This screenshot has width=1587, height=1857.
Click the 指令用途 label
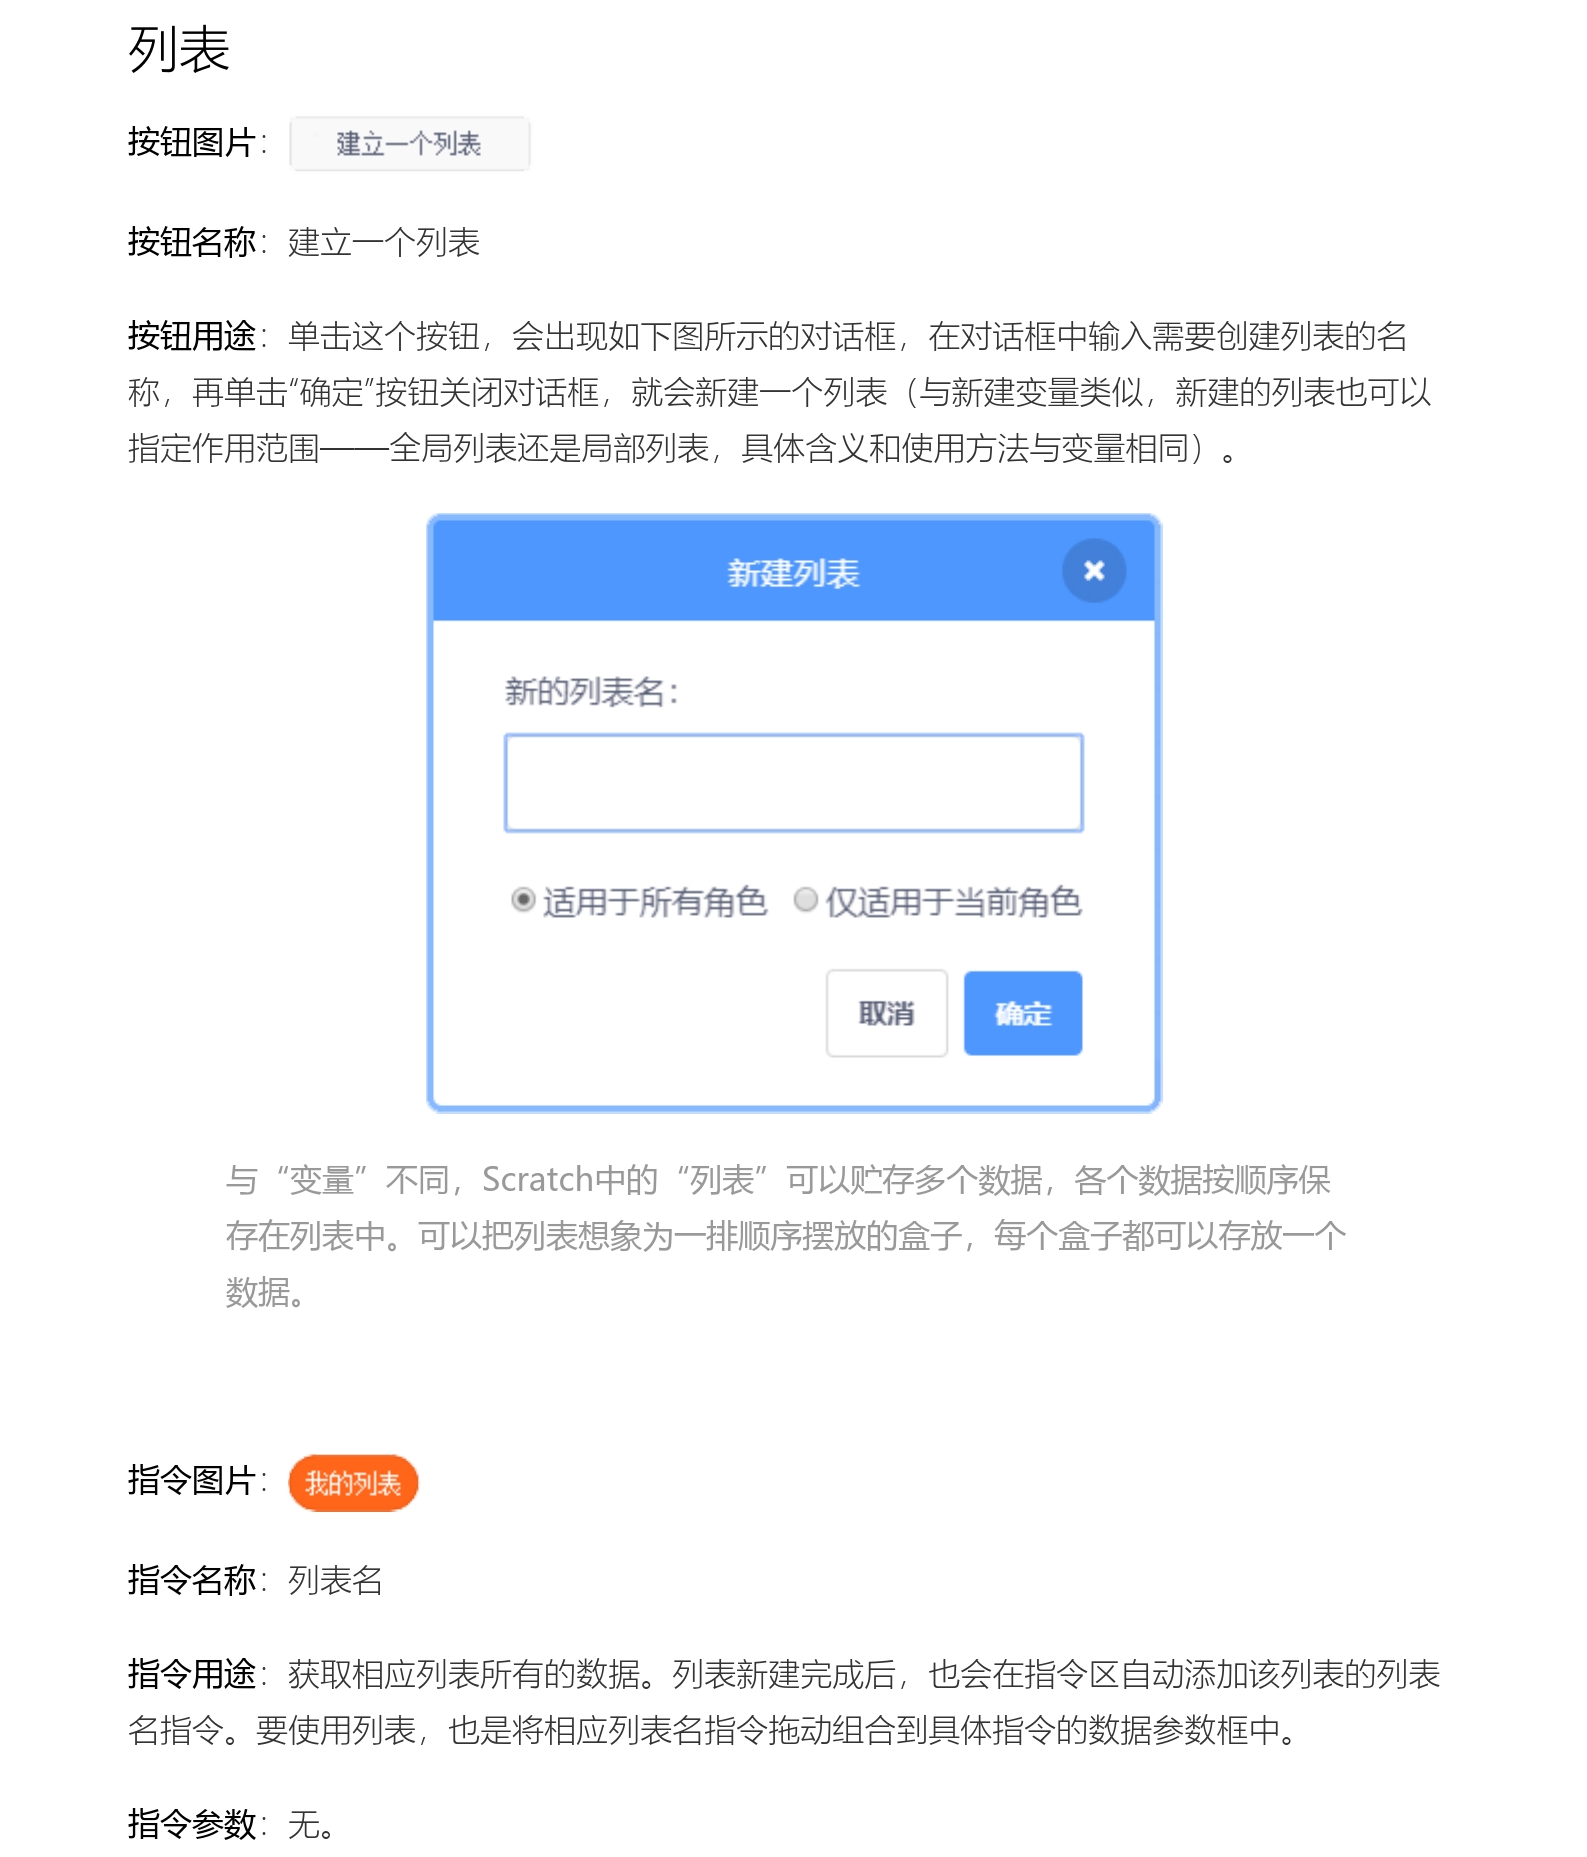(x=191, y=1674)
